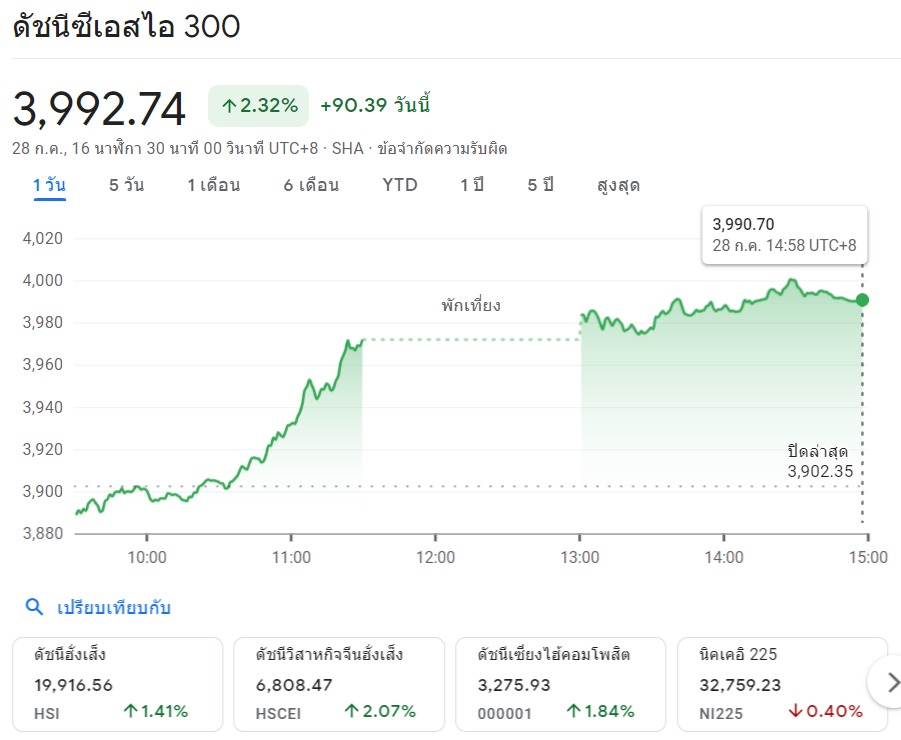Image resolution: width=901 pixels, height=740 pixels.
Task: Open the ดัชนีฮั่งเส็ง HSI card
Action: click(x=117, y=684)
